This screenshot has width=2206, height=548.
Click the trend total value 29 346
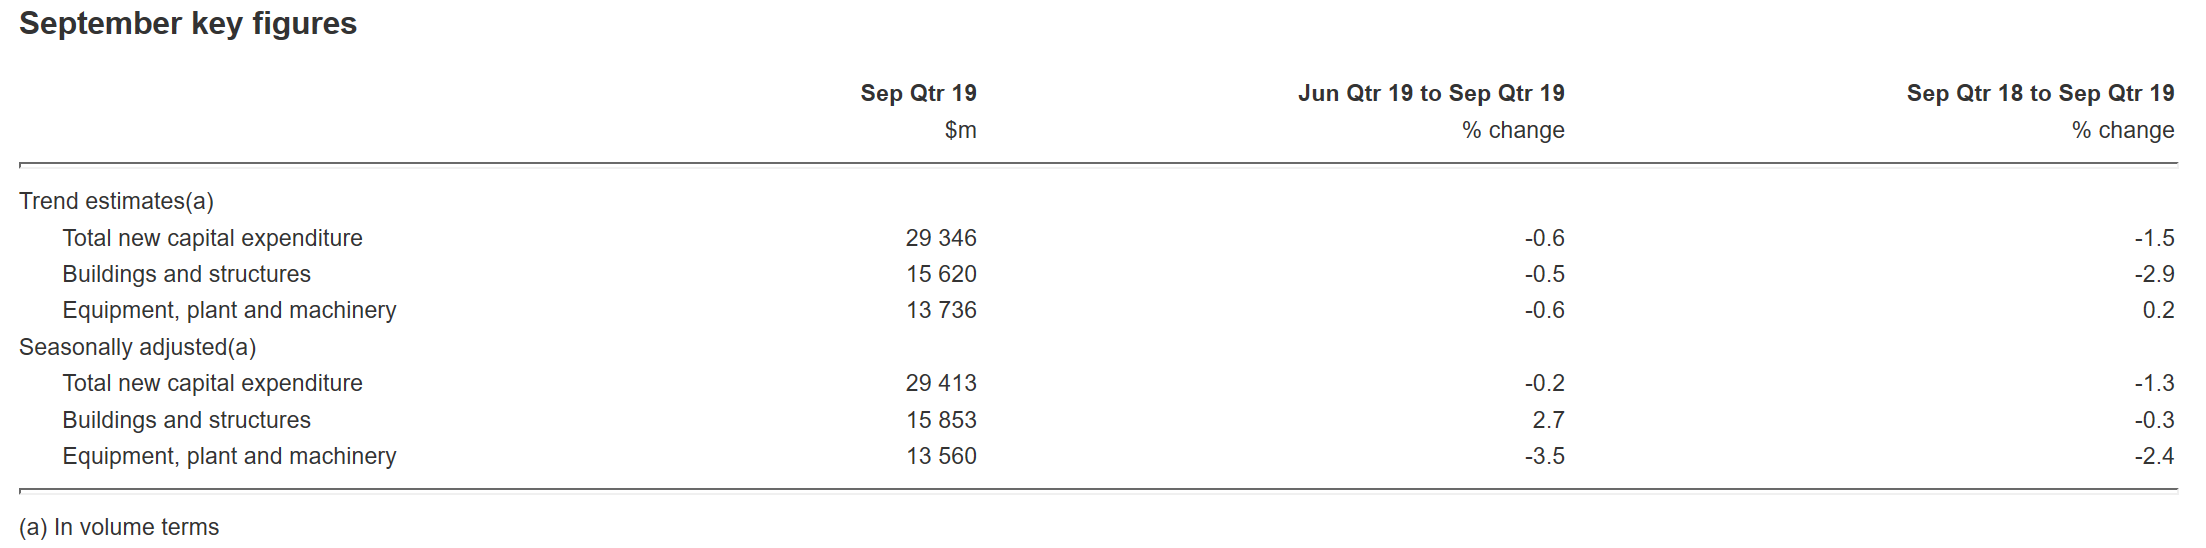[940, 238]
